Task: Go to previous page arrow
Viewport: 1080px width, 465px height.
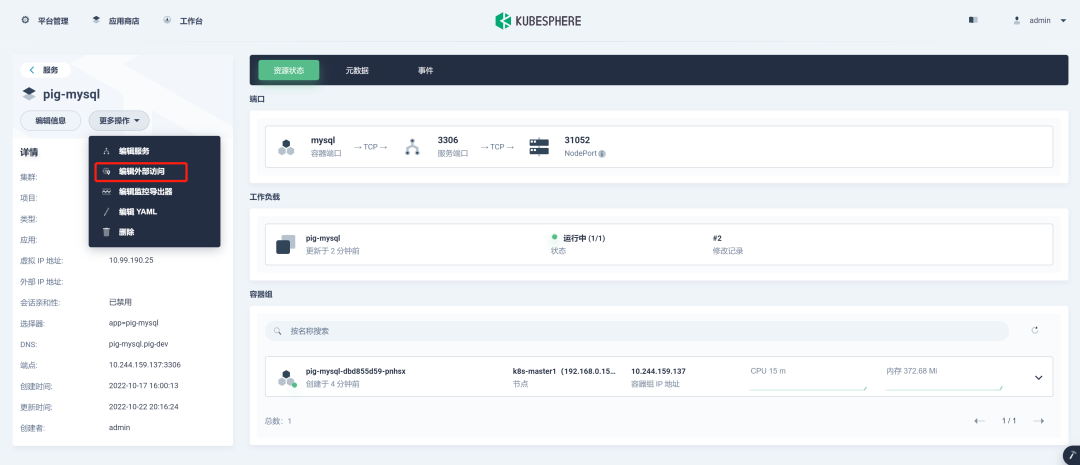Action: [x=979, y=421]
